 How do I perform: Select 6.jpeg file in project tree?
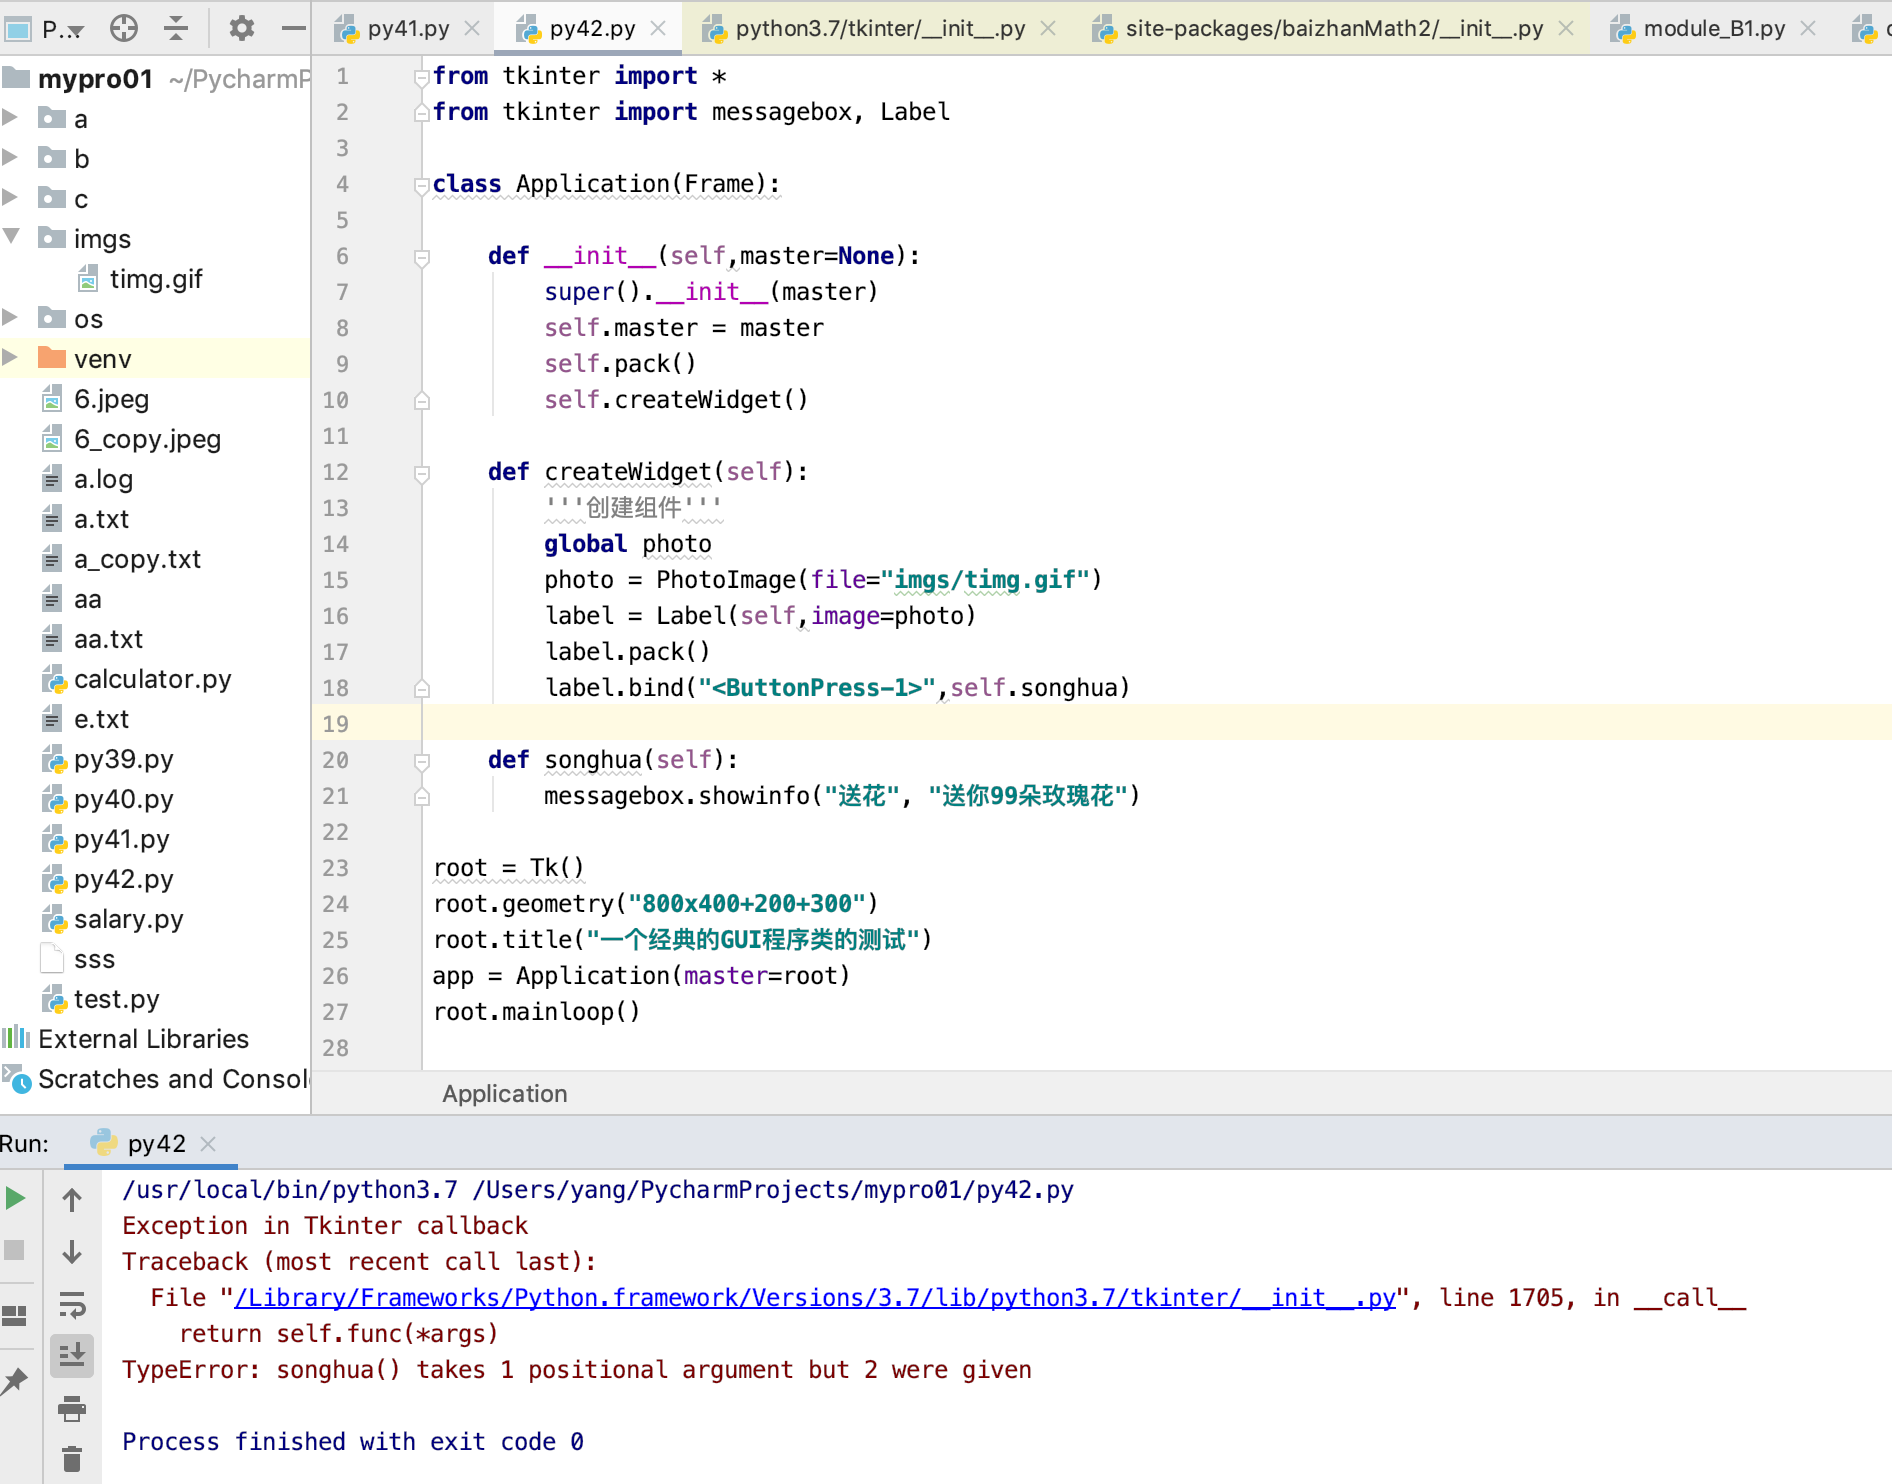111,399
